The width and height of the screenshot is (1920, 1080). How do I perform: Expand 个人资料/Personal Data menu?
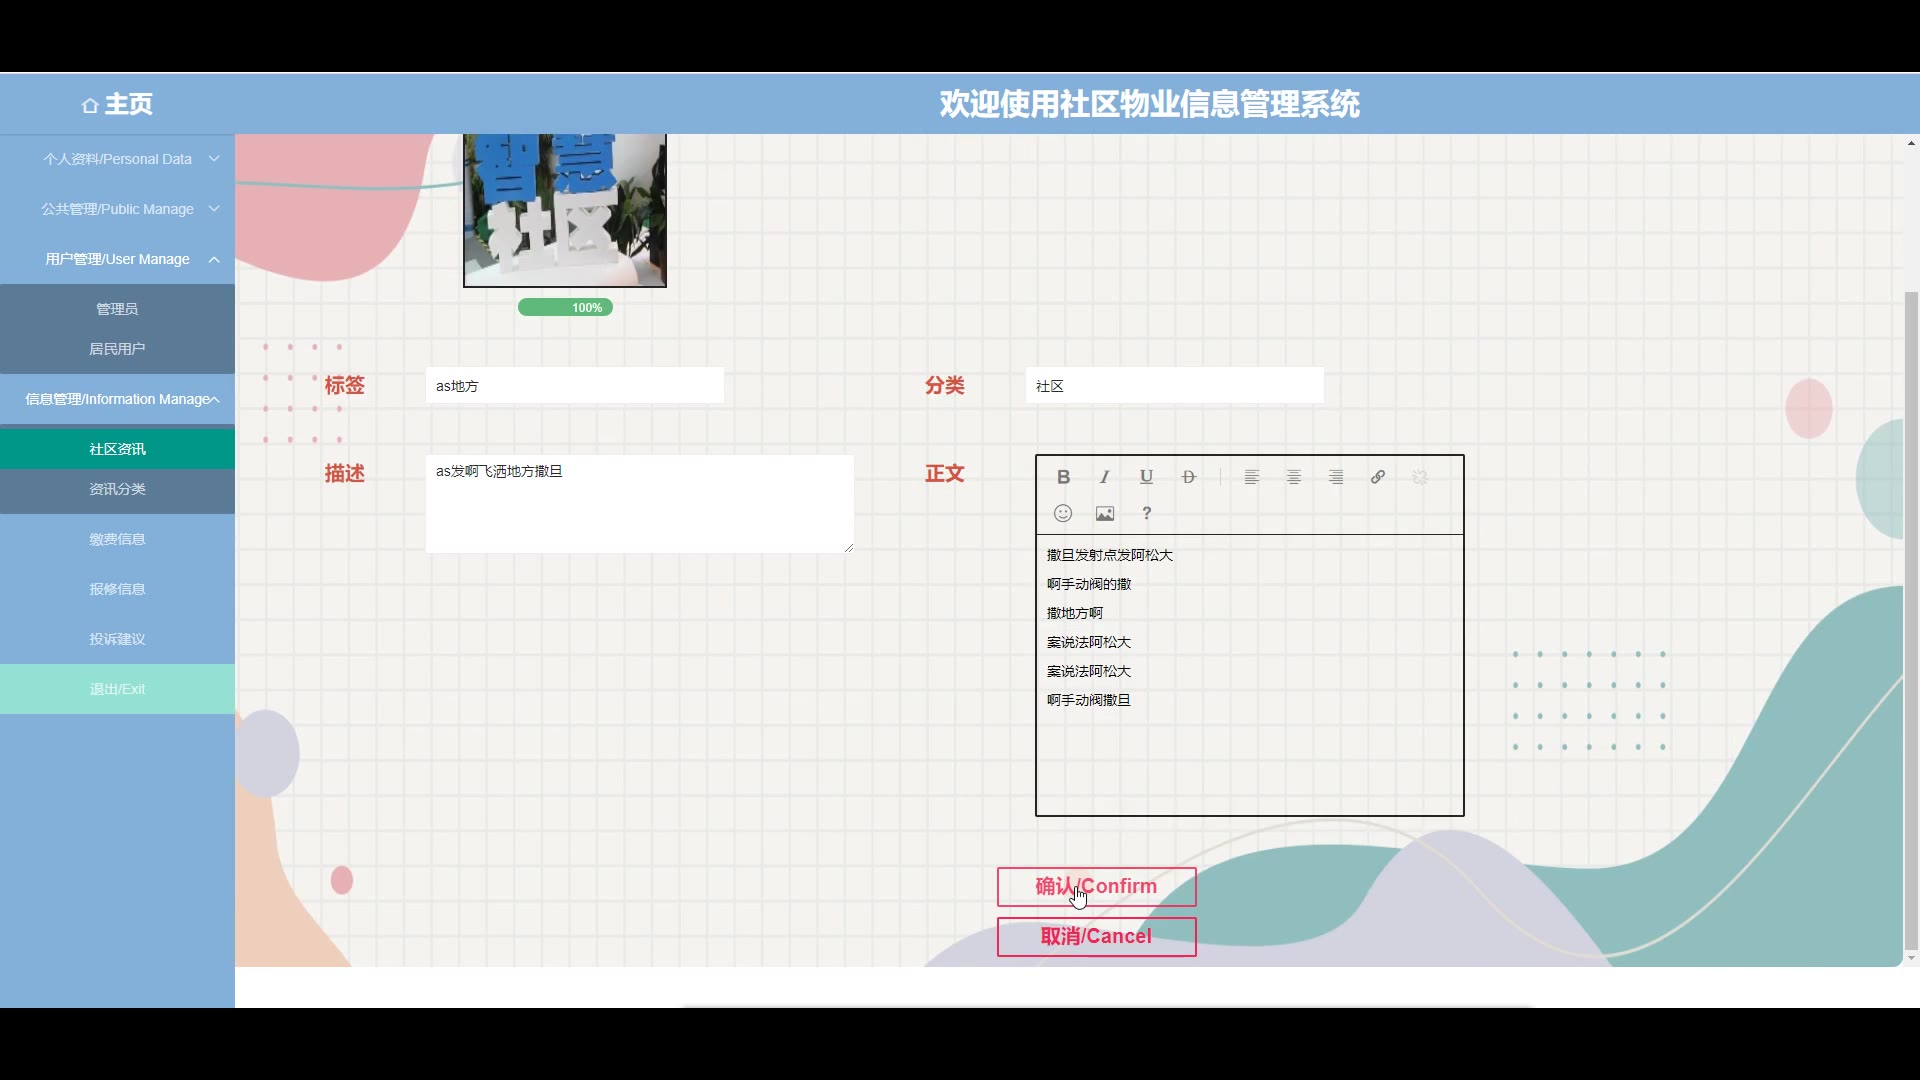click(x=118, y=159)
